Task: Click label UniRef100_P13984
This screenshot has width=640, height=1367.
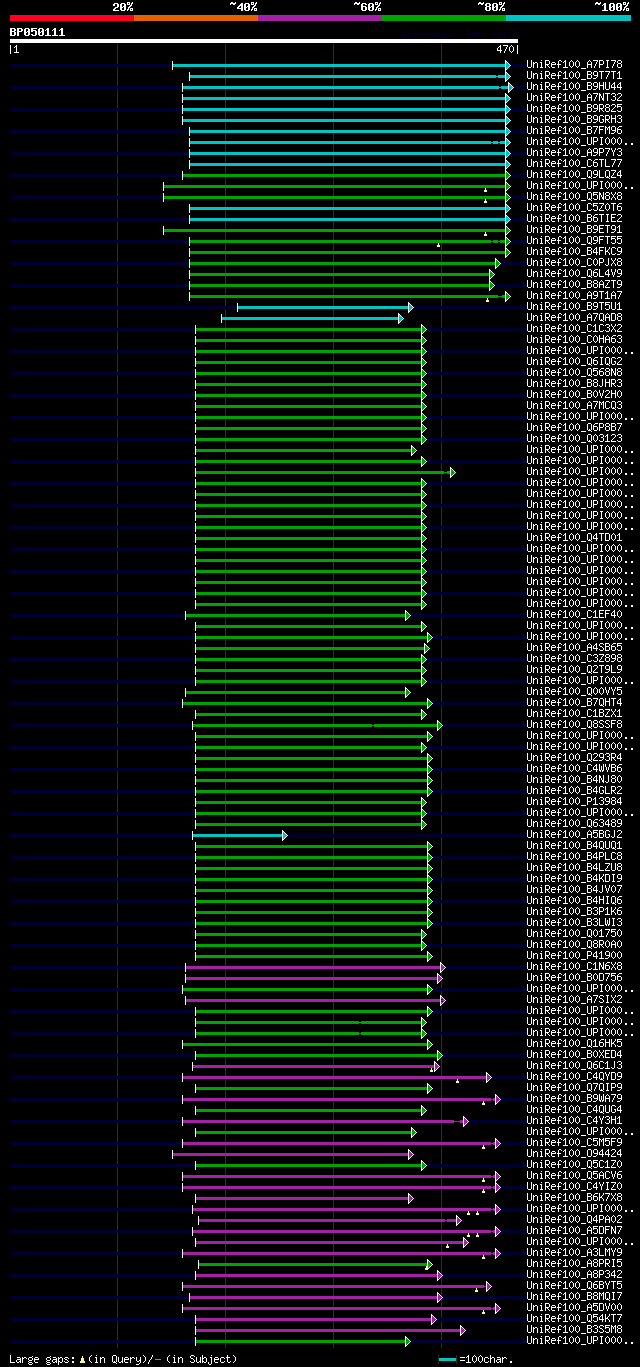Action: (x=574, y=801)
